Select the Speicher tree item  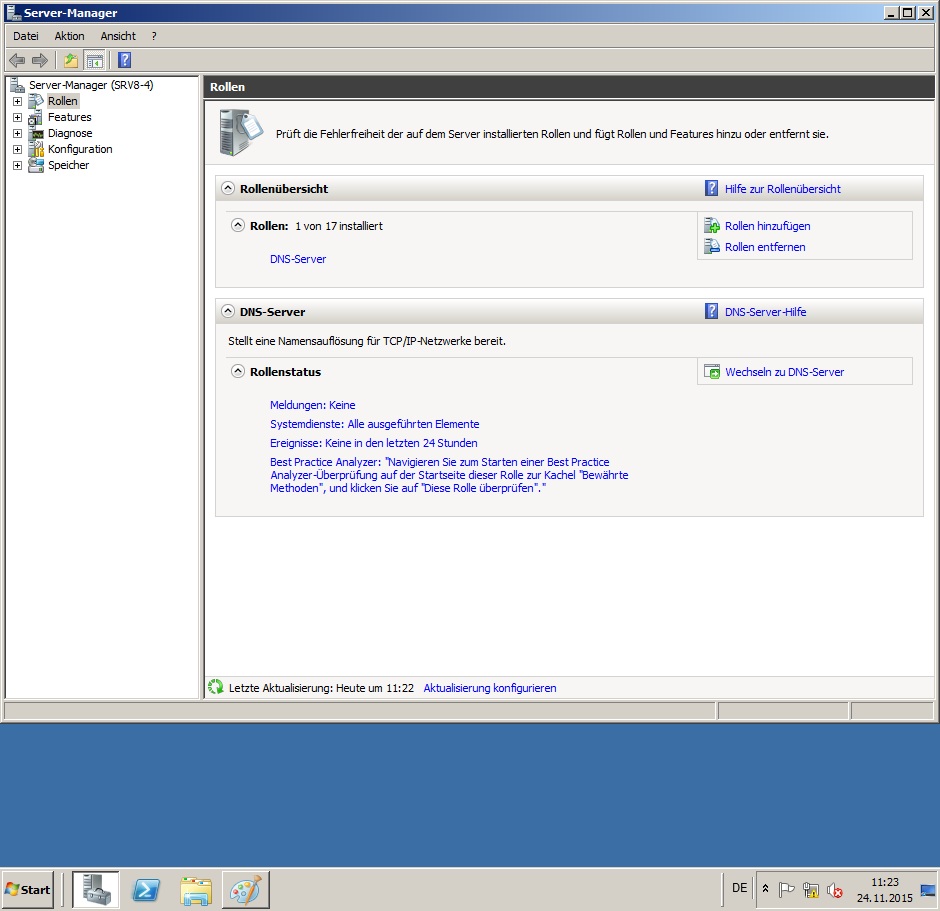(68, 165)
